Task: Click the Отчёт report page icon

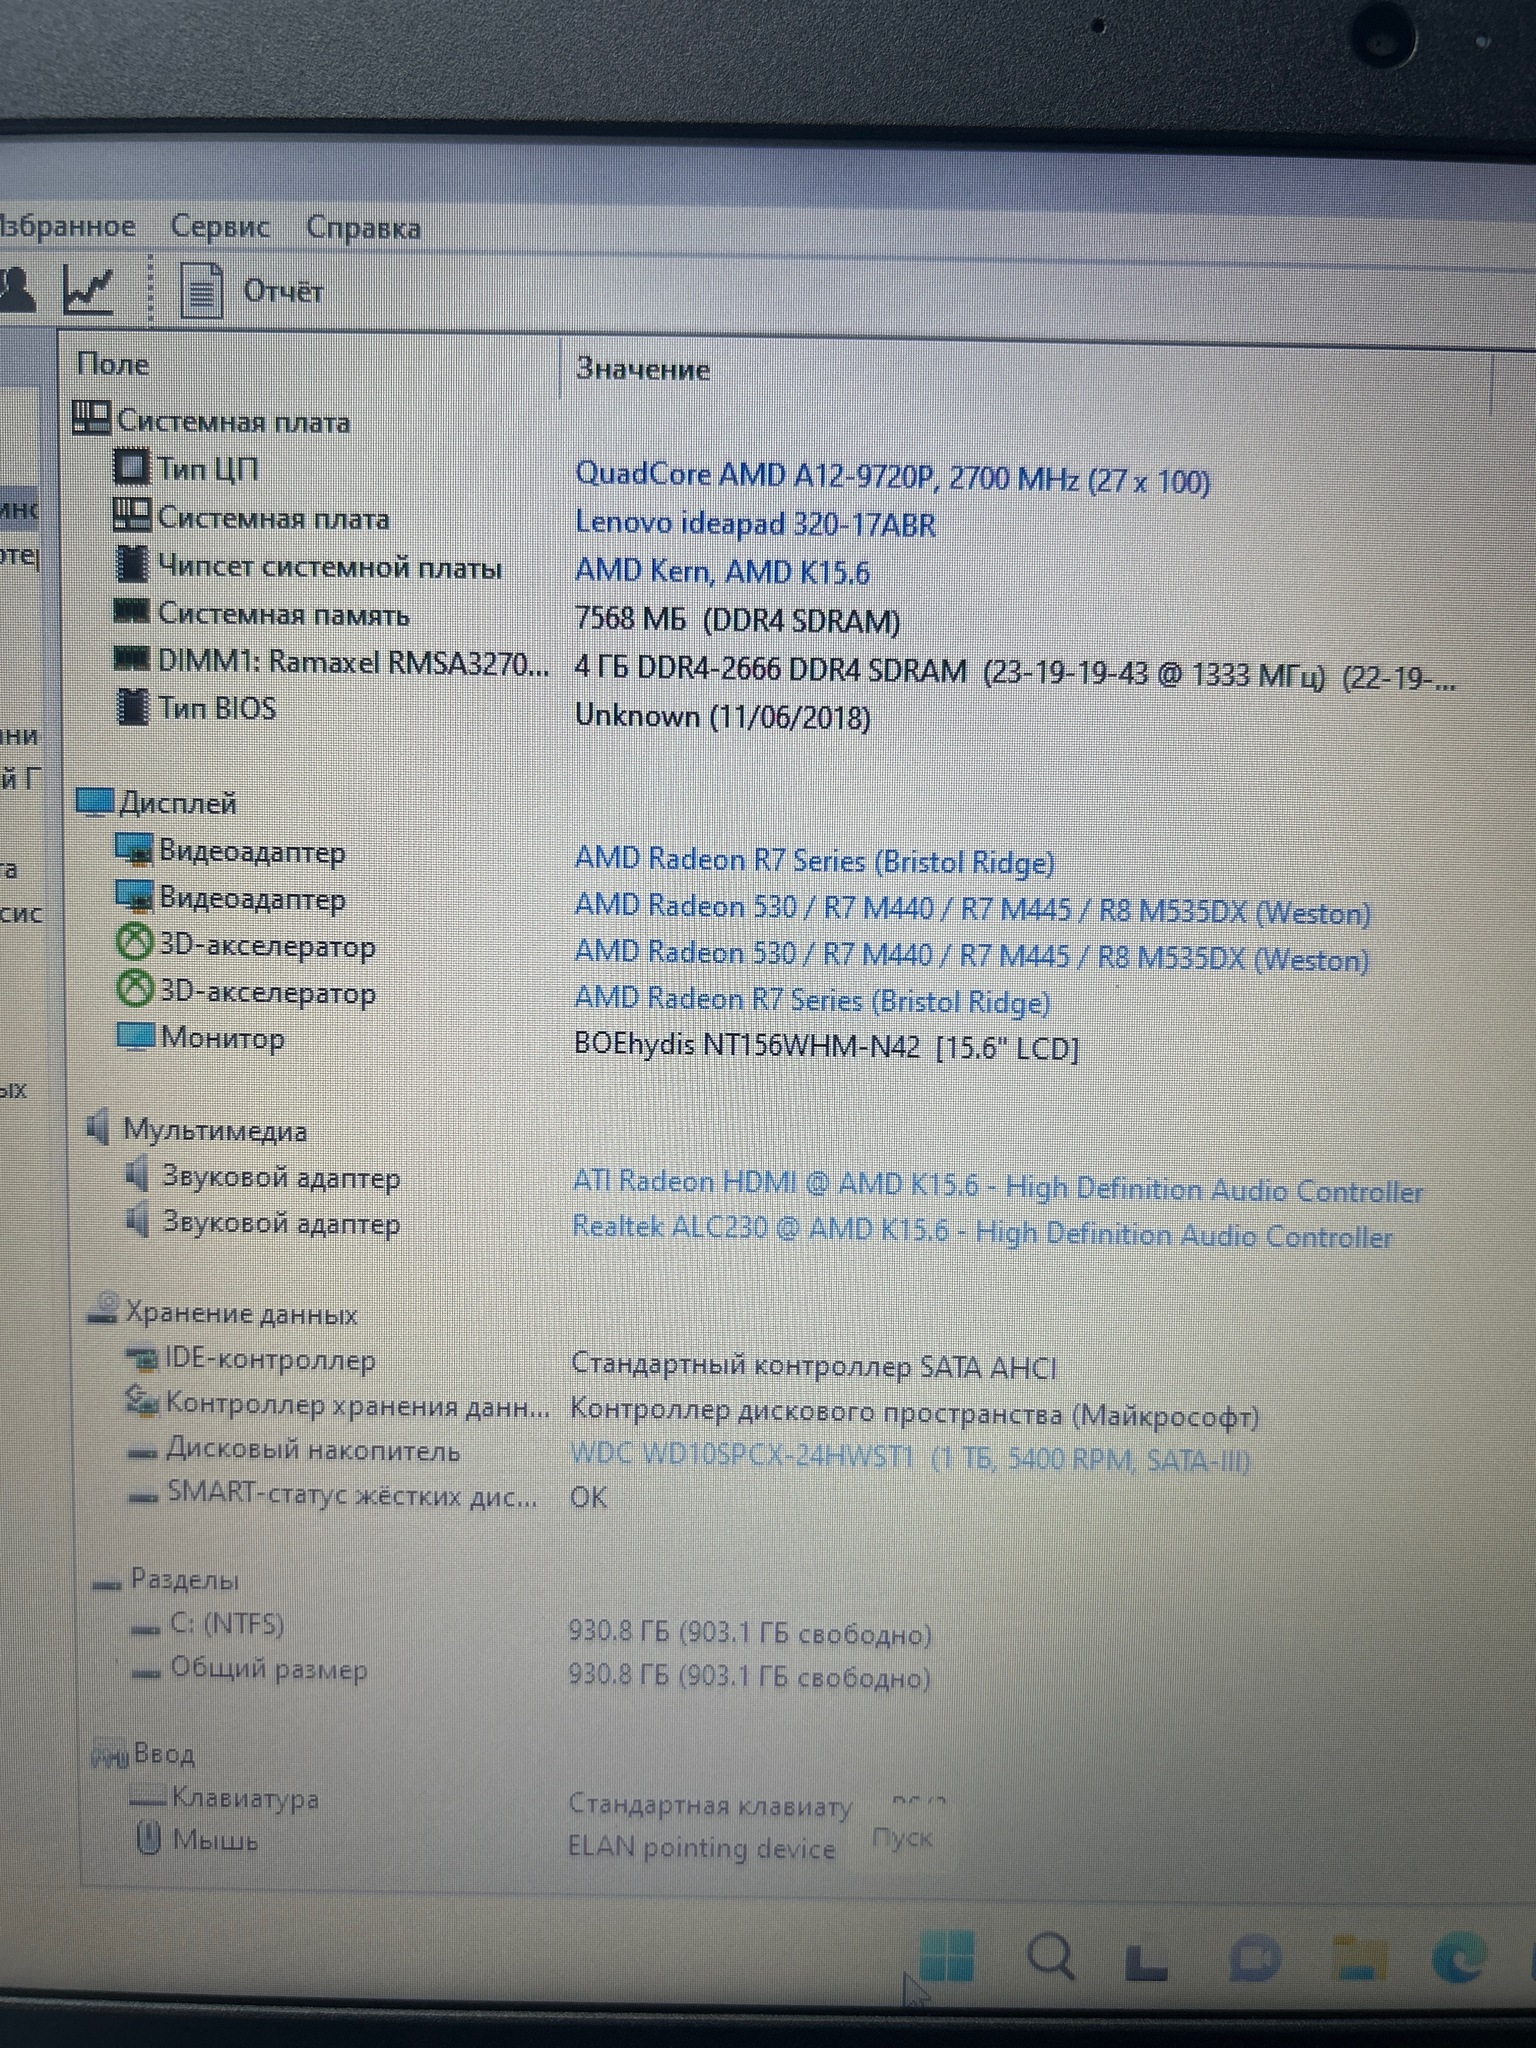Action: tap(201, 290)
